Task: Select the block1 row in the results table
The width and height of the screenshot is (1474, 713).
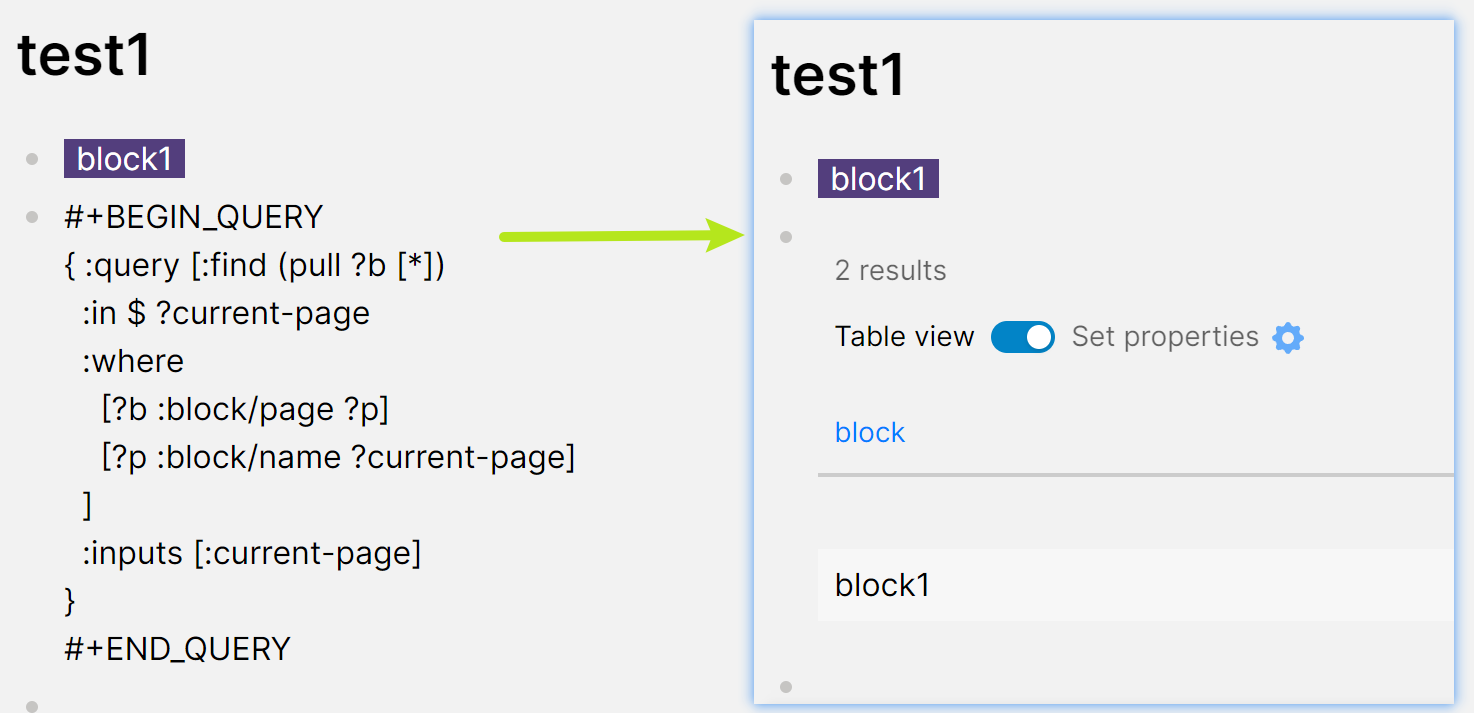Action: point(882,585)
